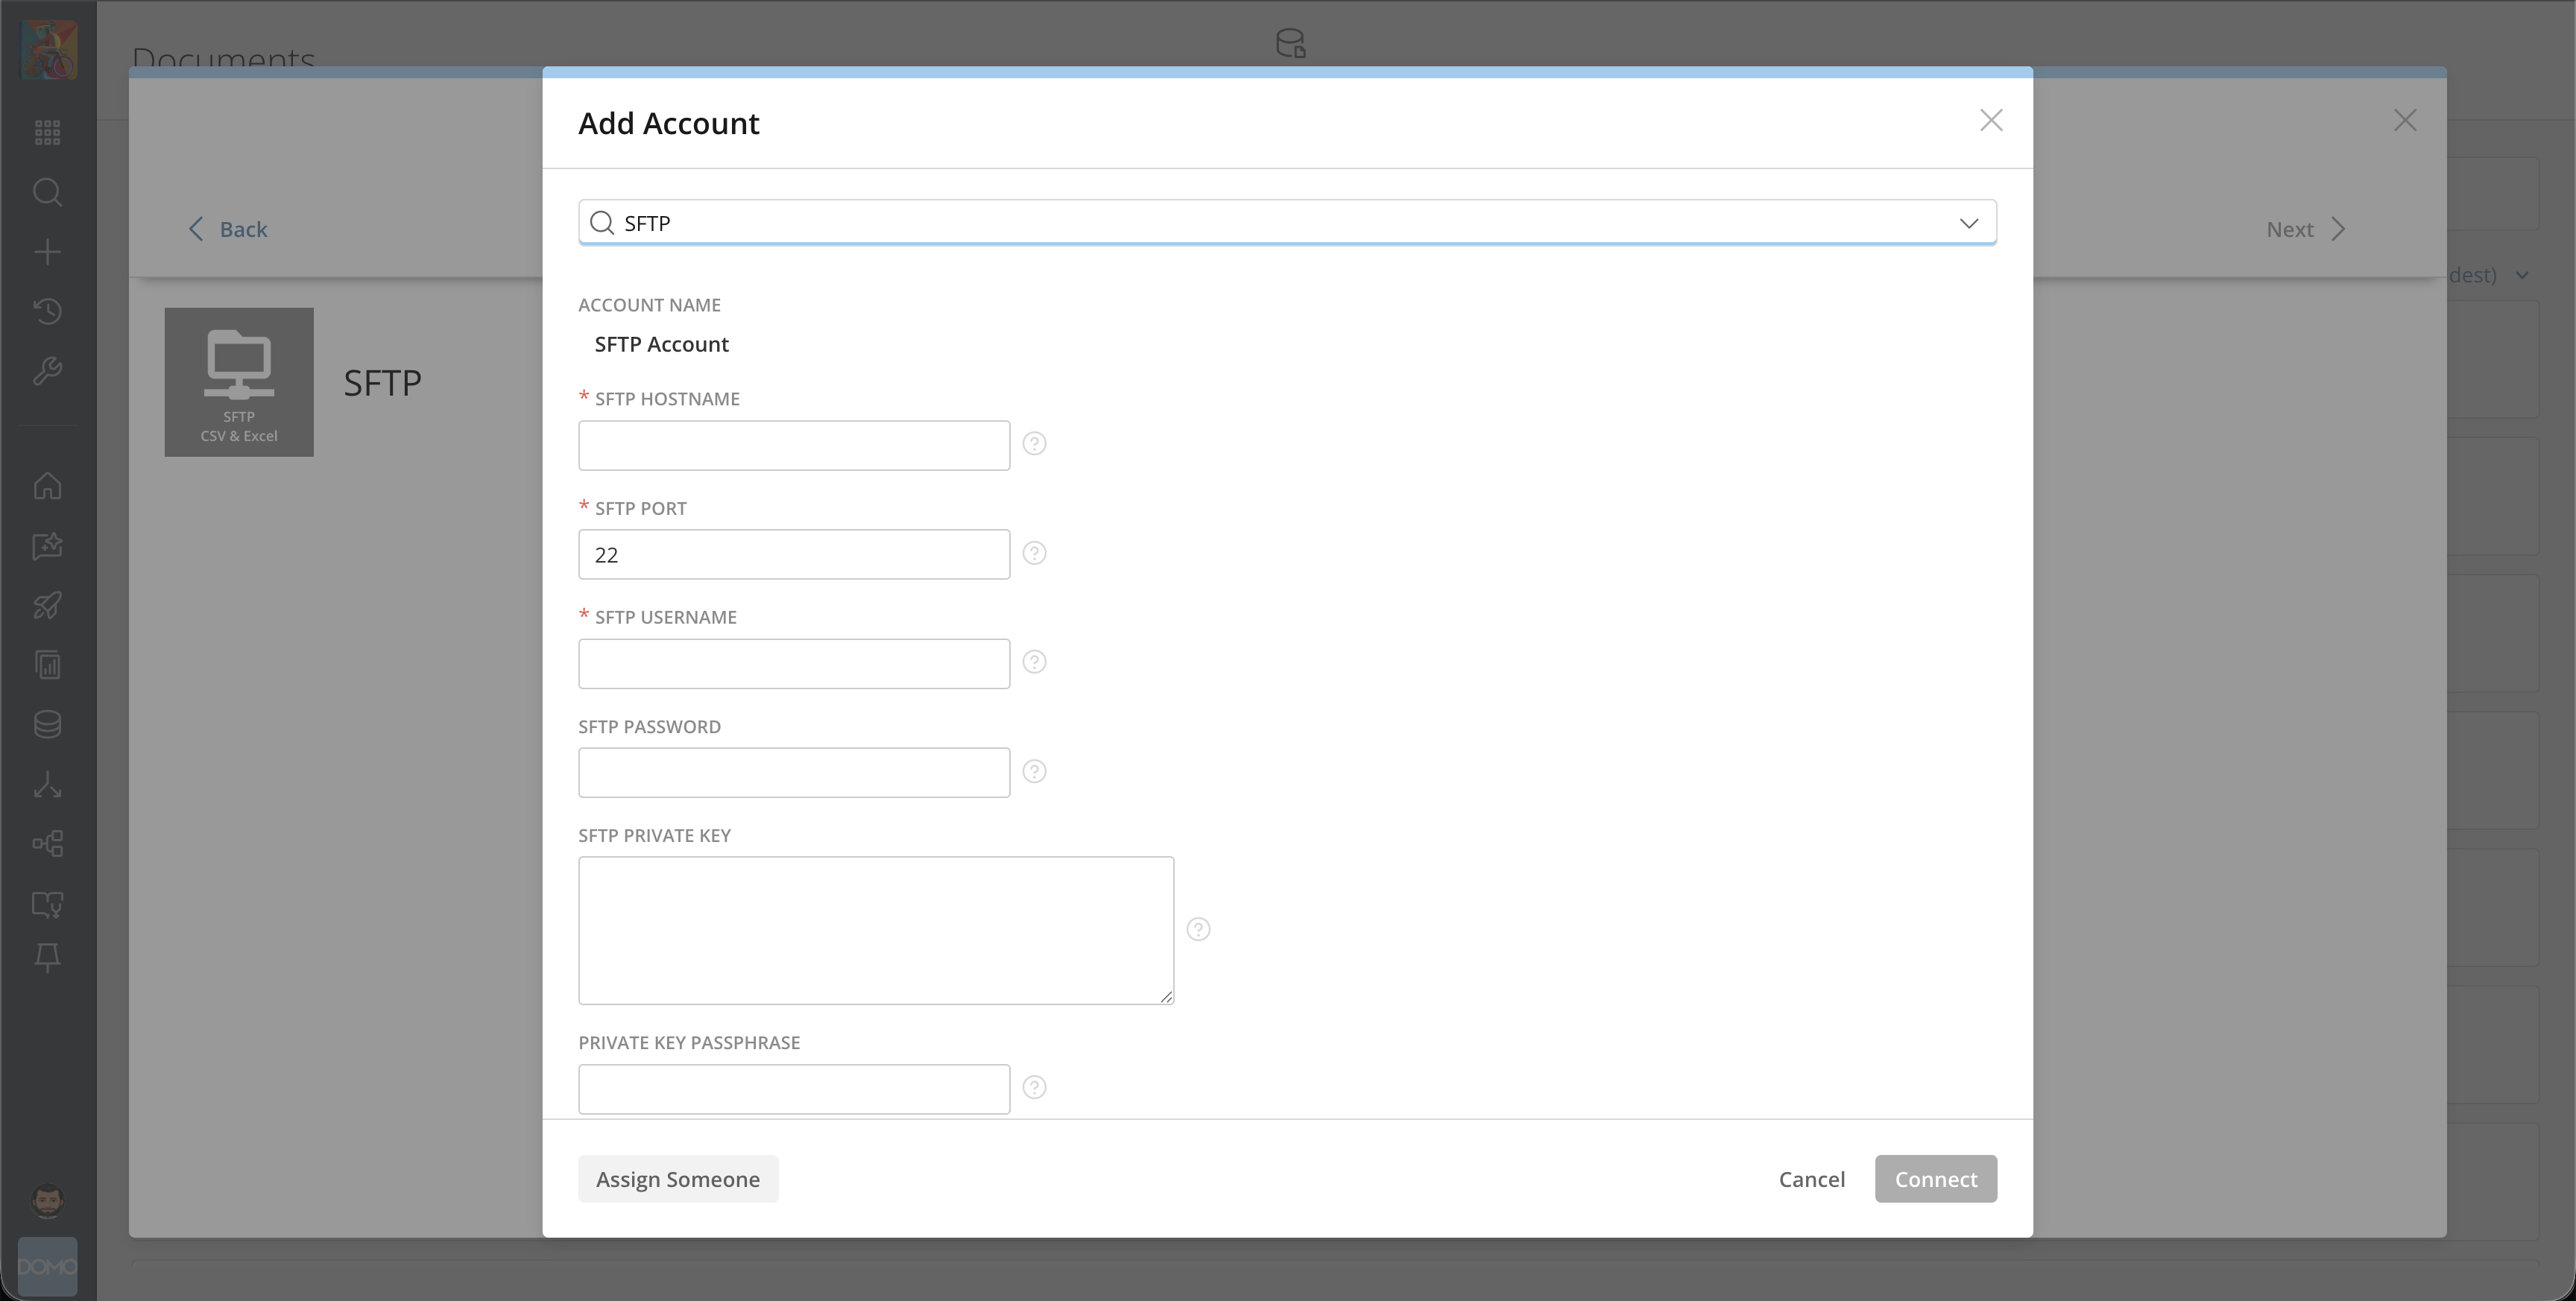Edit the SFTP Account name text
The height and width of the screenshot is (1301, 2576).
click(661, 344)
